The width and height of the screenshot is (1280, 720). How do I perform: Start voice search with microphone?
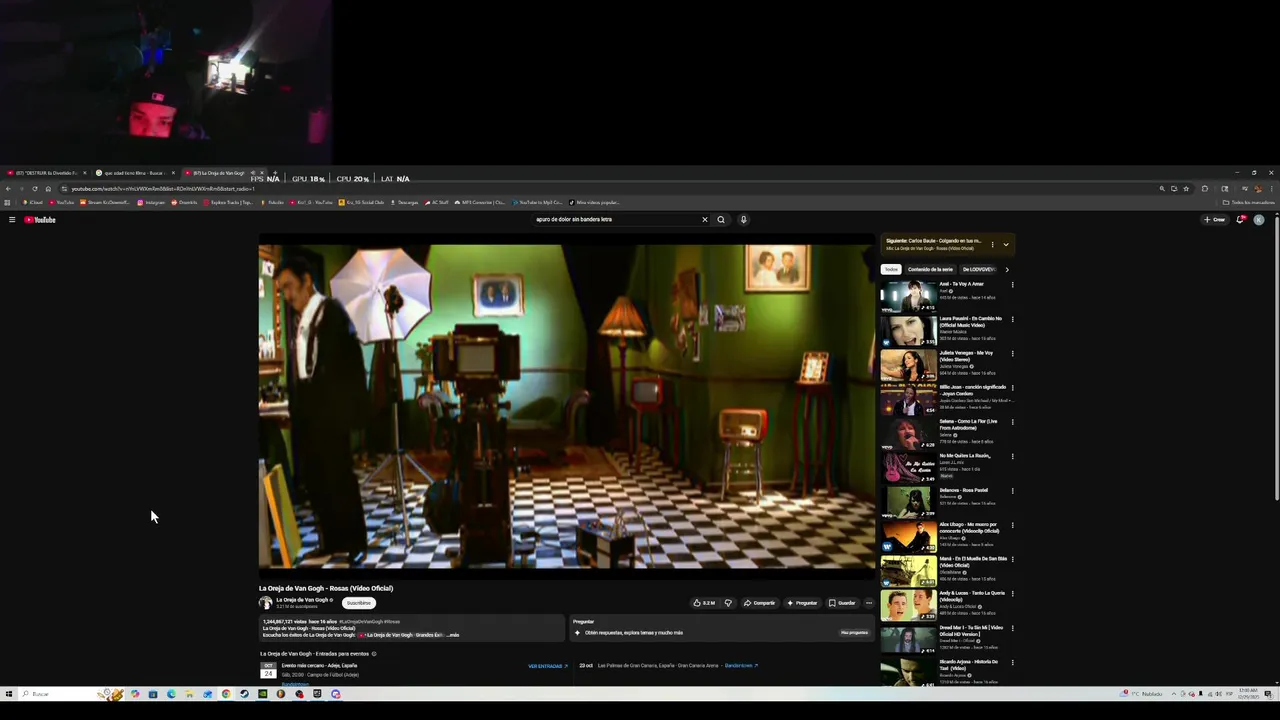[x=743, y=220]
